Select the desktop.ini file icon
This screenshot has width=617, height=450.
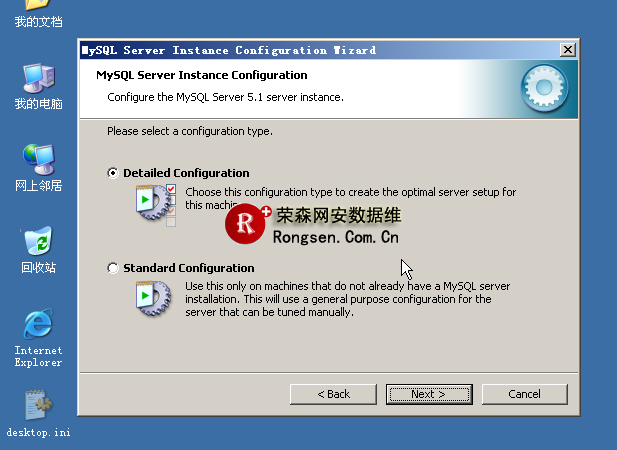click(38, 406)
